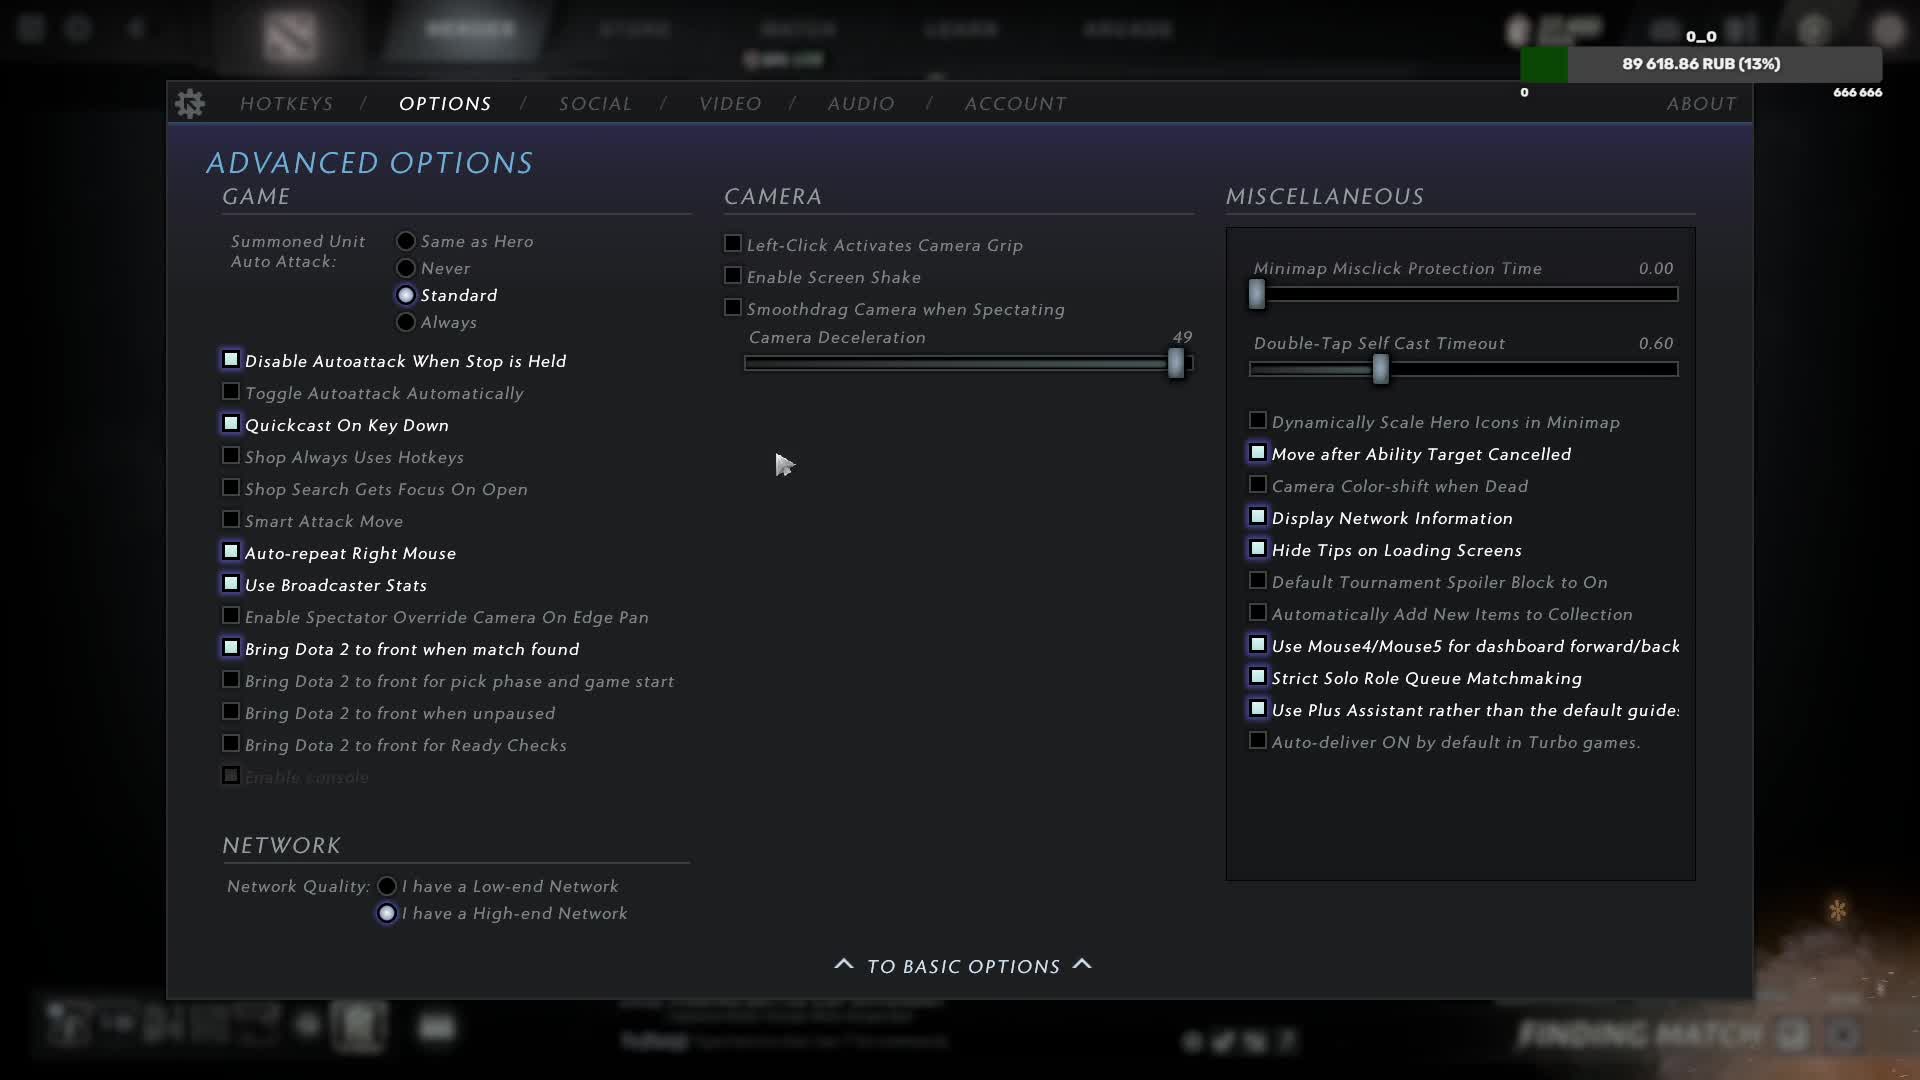
Task: Open the Account tab
Action: click(1015, 104)
